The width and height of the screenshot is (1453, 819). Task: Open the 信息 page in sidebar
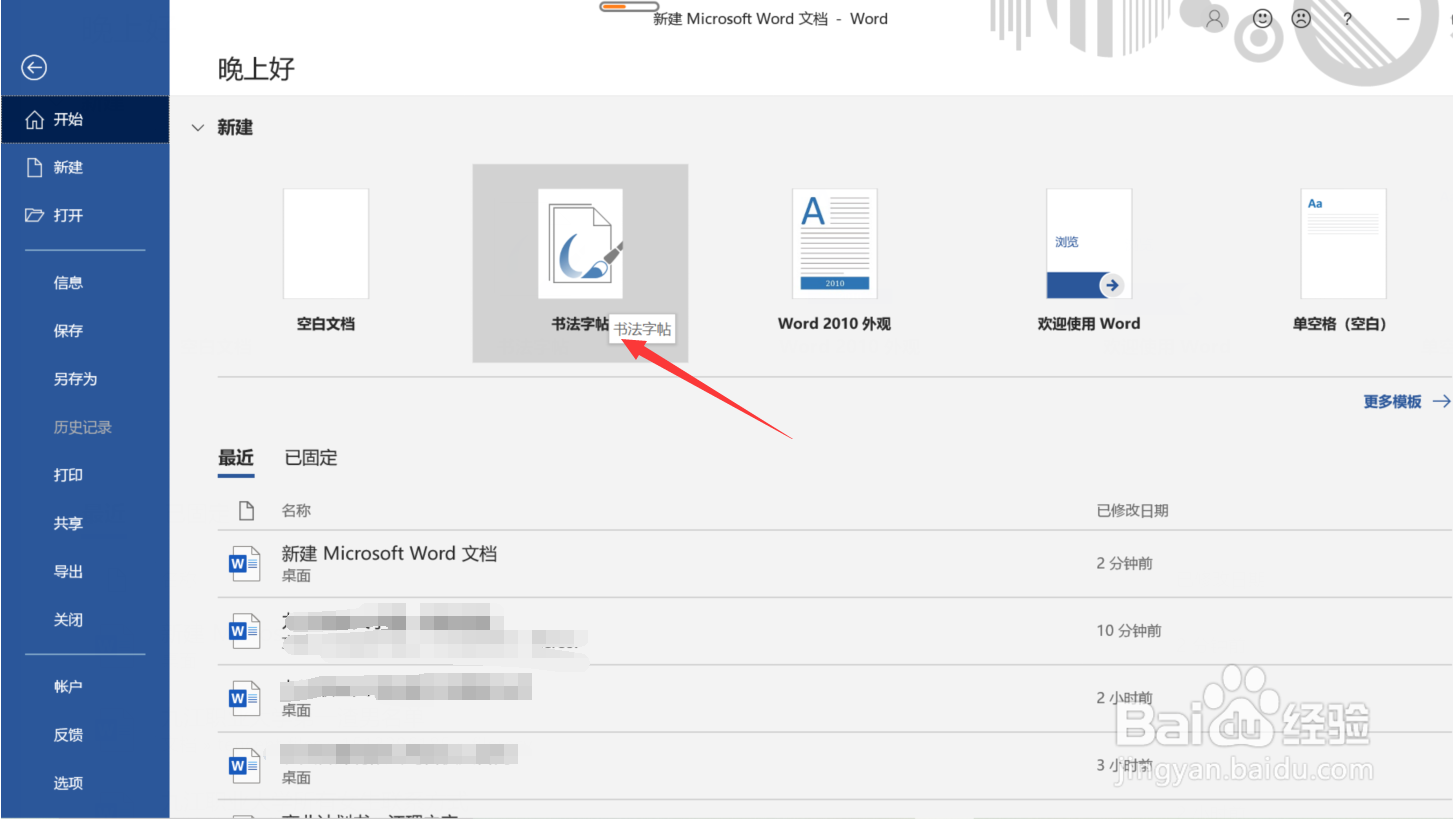68,283
